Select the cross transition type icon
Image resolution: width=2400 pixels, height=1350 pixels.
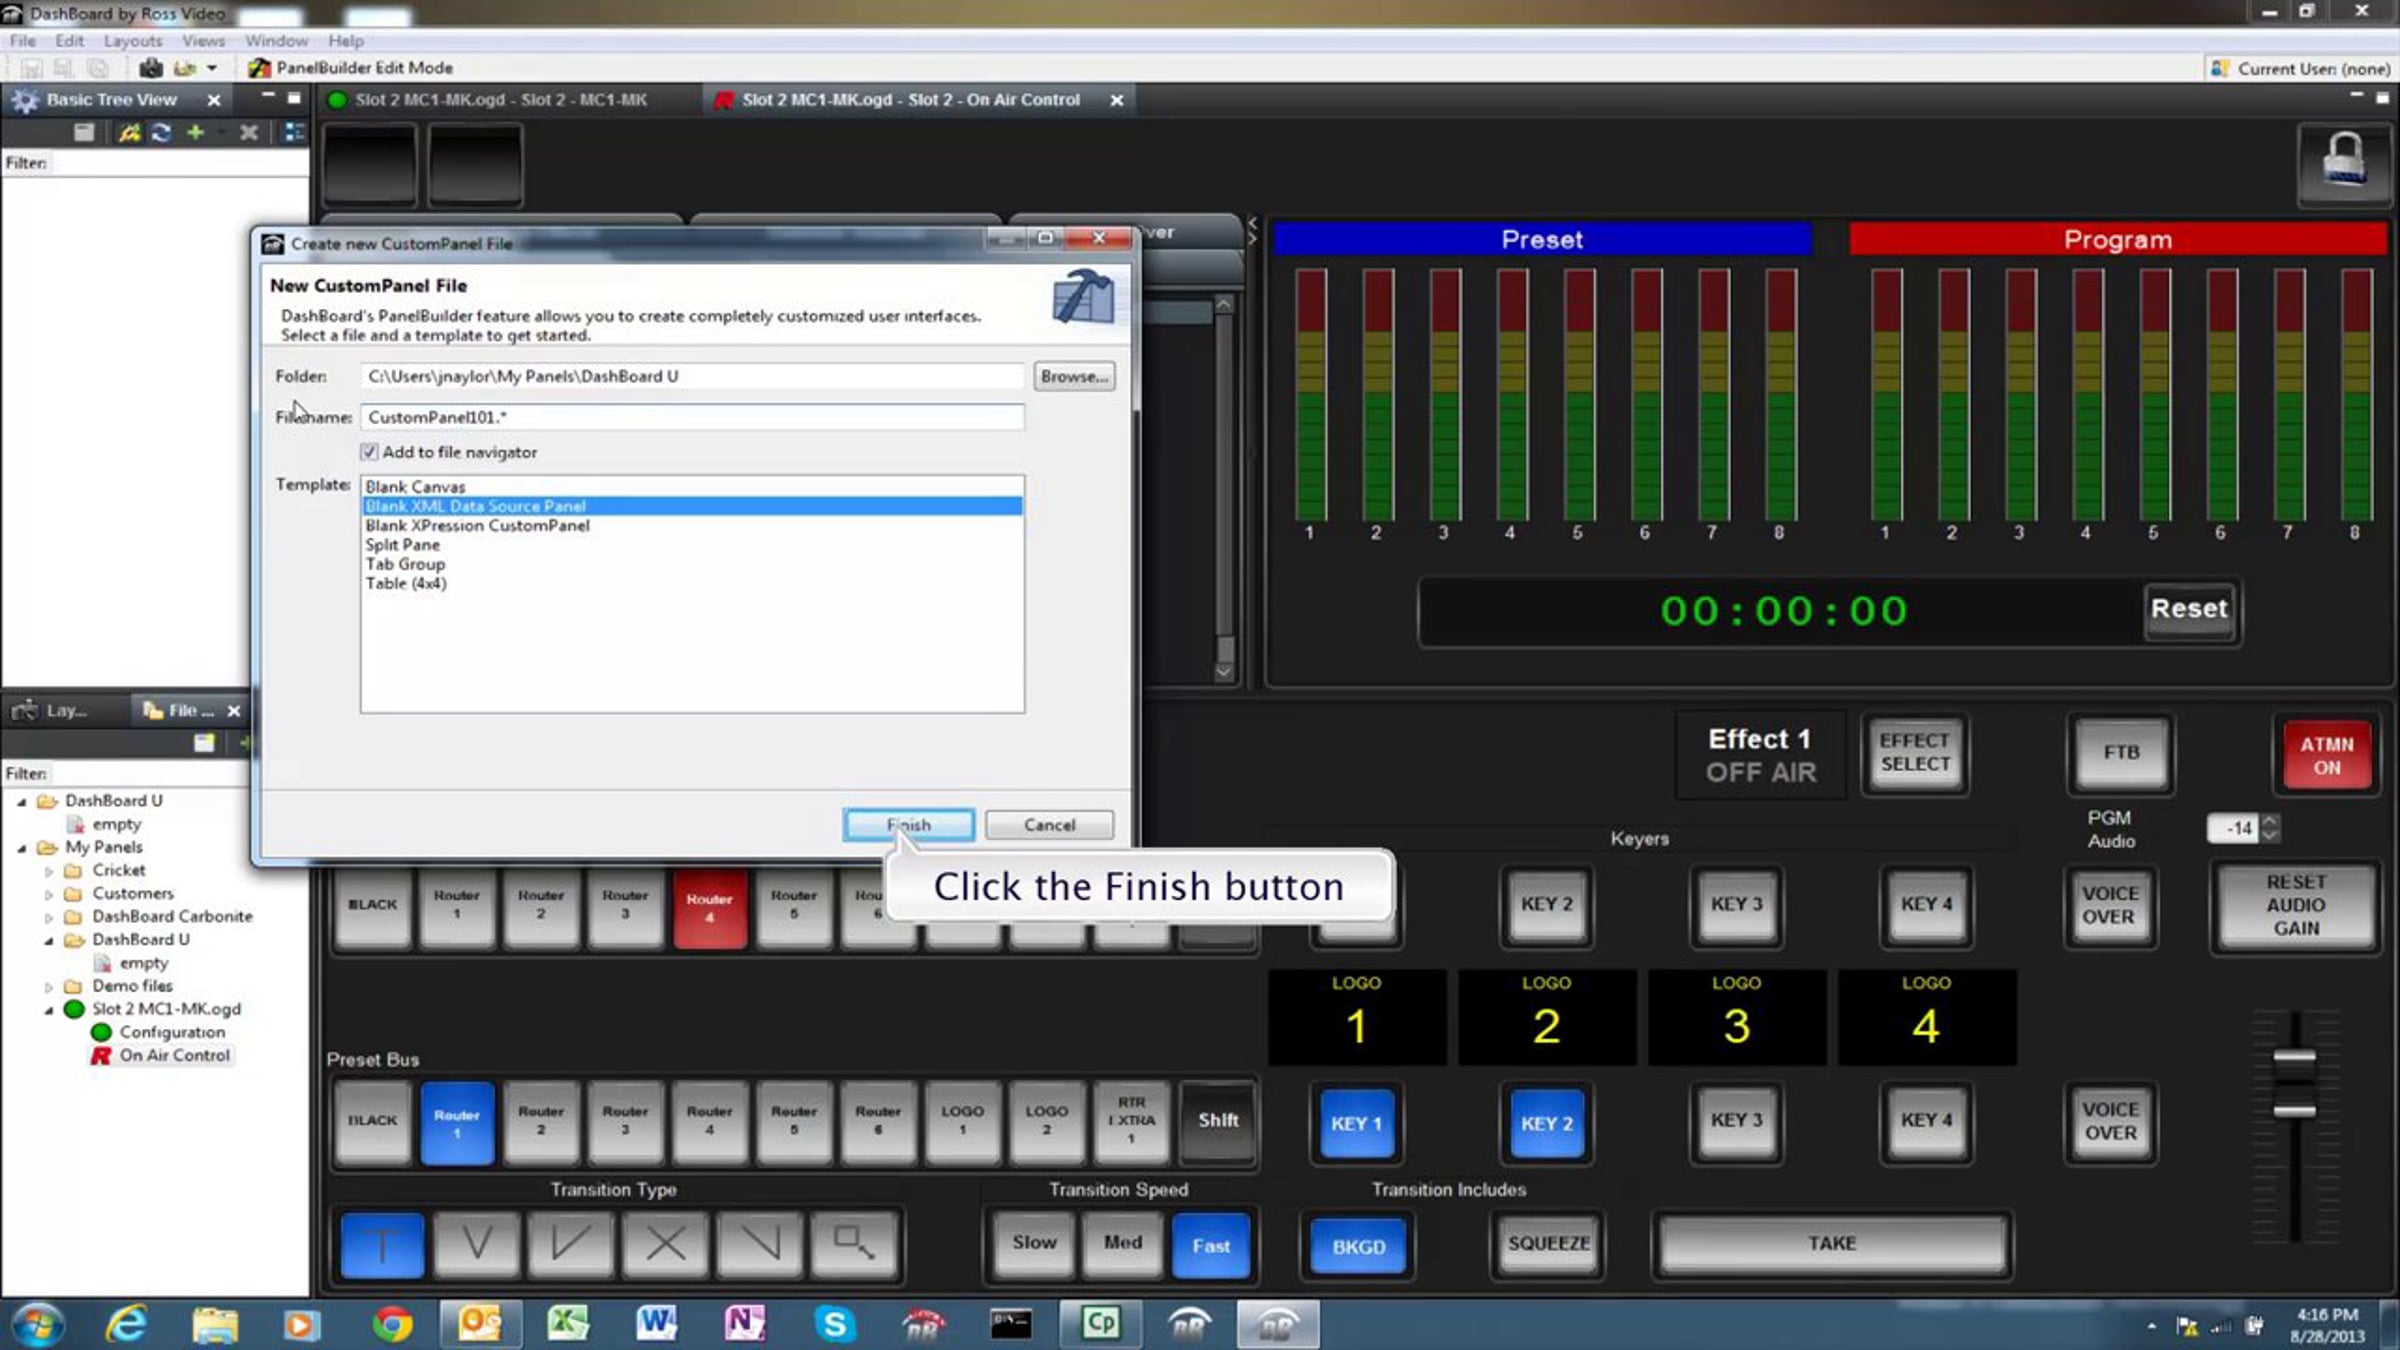pyautogui.click(x=665, y=1244)
